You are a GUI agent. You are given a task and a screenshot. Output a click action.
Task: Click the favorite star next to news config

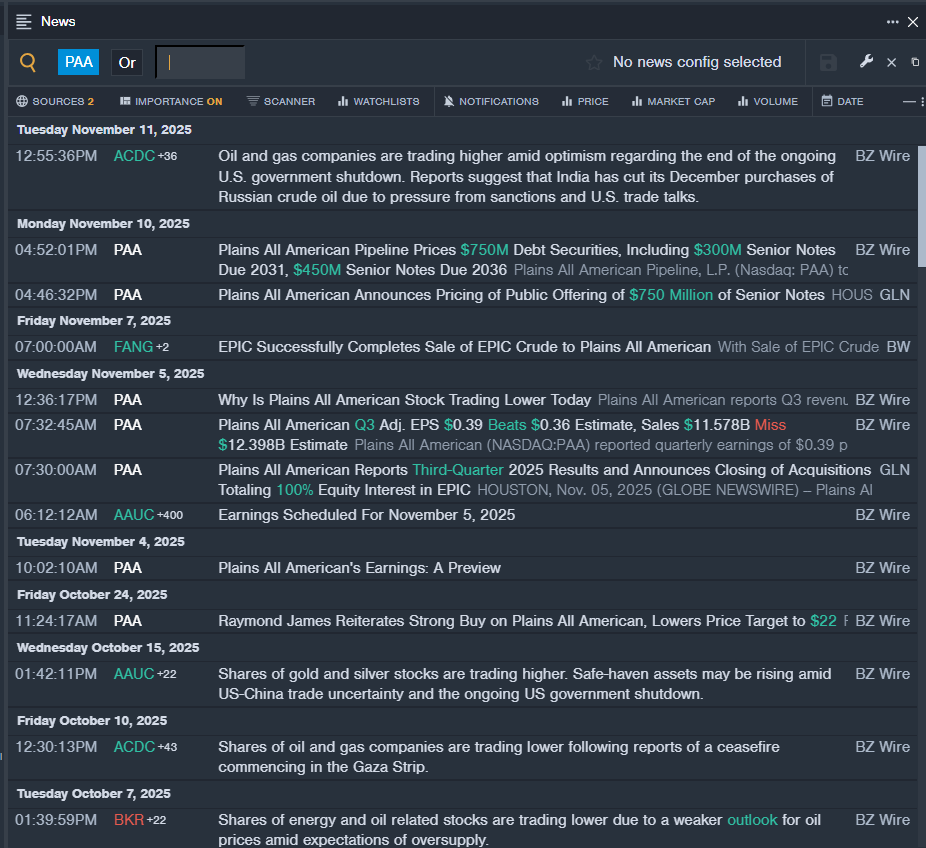tap(594, 63)
